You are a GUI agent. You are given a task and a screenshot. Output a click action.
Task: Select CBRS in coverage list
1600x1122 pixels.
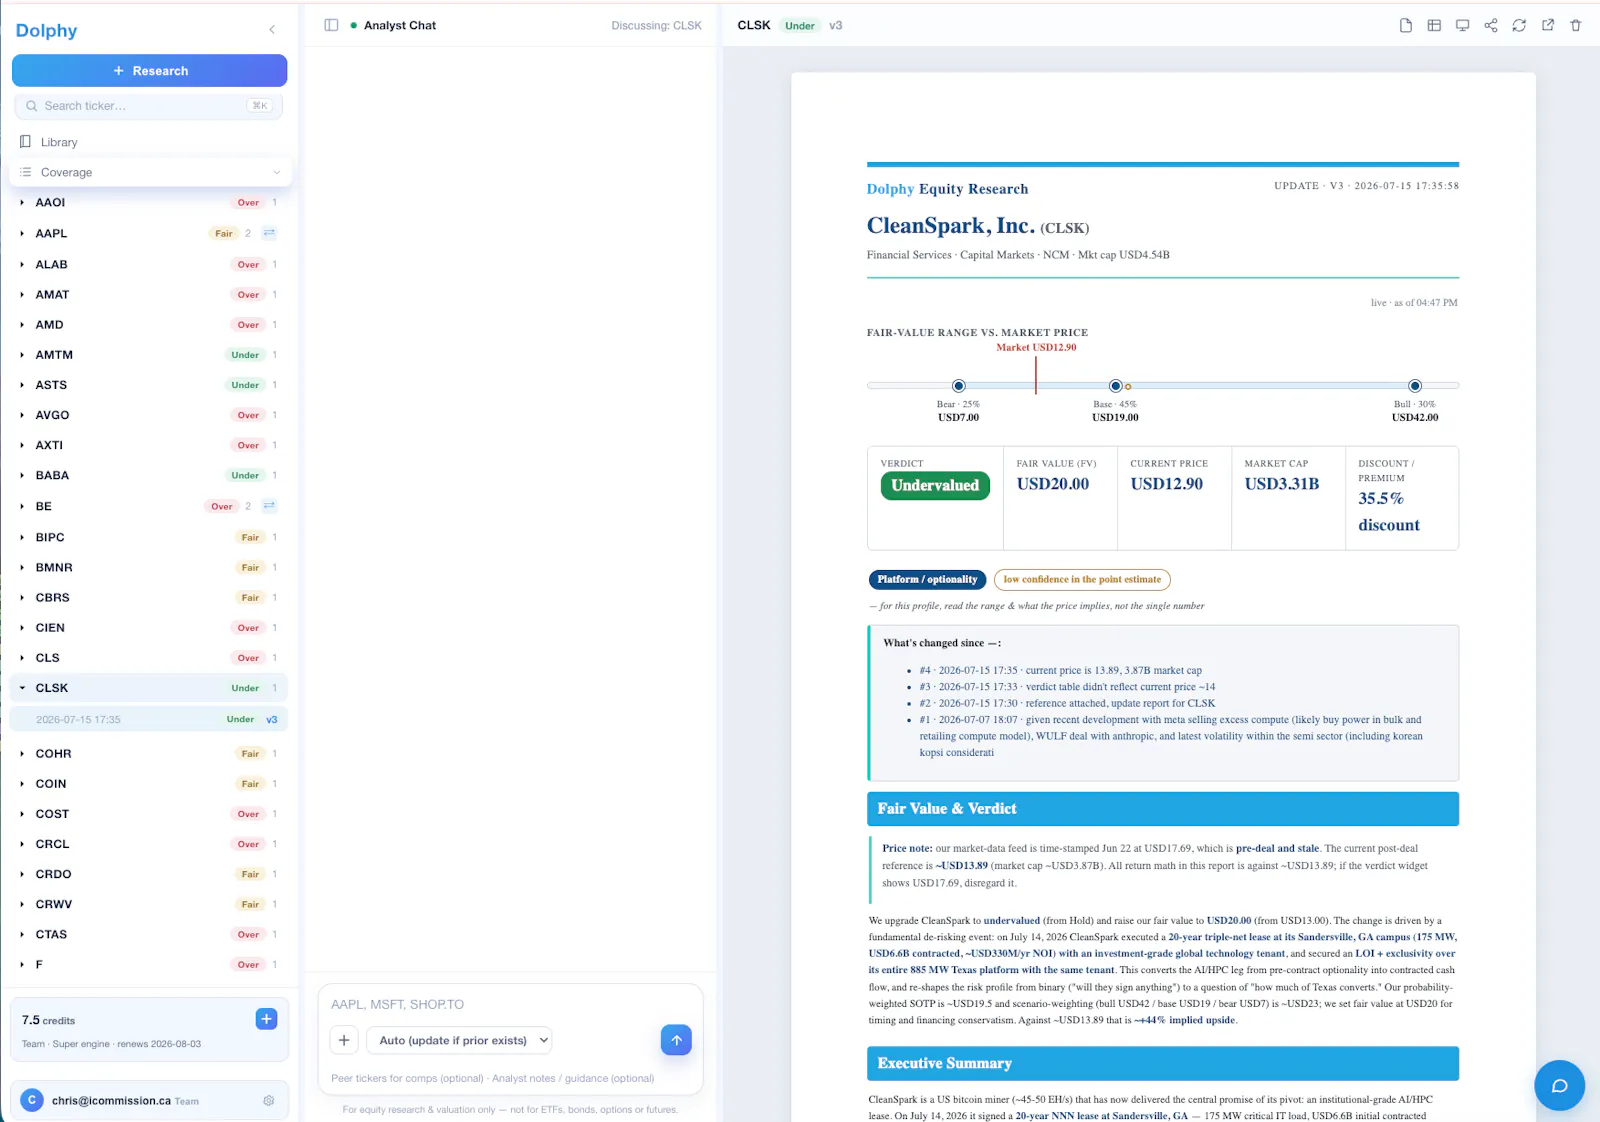(x=149, y=597)
